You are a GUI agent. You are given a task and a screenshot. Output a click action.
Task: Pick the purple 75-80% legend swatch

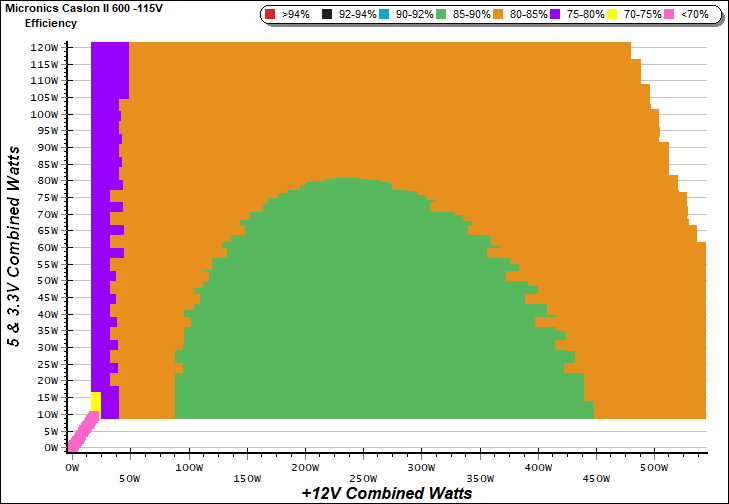pos(561,15)
